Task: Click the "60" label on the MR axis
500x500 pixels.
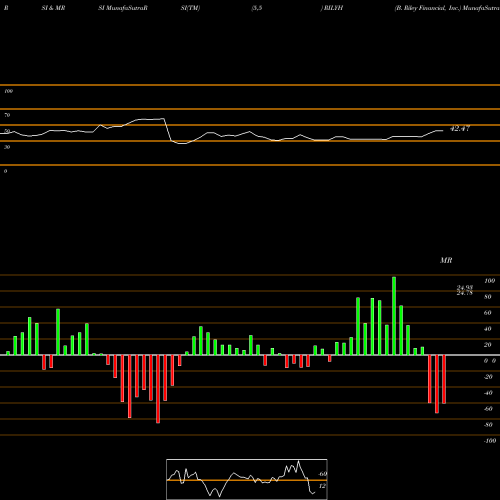Action: pos(488,313)
